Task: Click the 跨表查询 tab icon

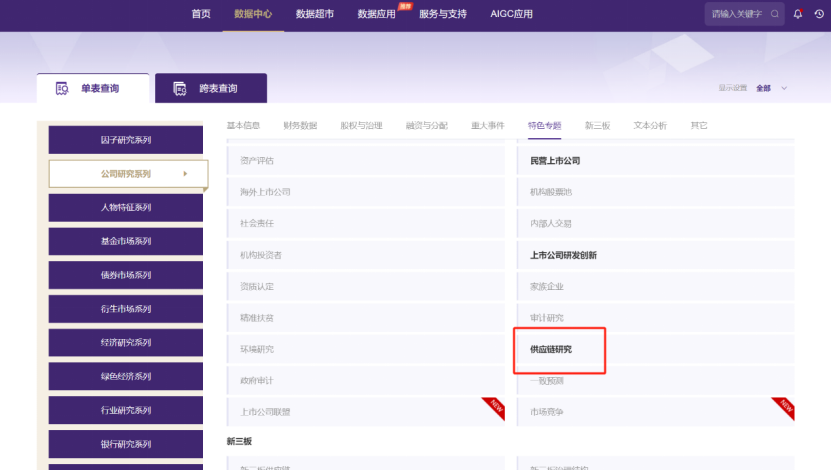Action: coord(180,88)
